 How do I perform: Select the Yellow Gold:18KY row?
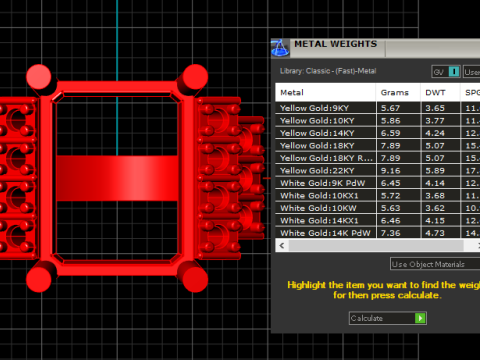[x=378, y=146]
